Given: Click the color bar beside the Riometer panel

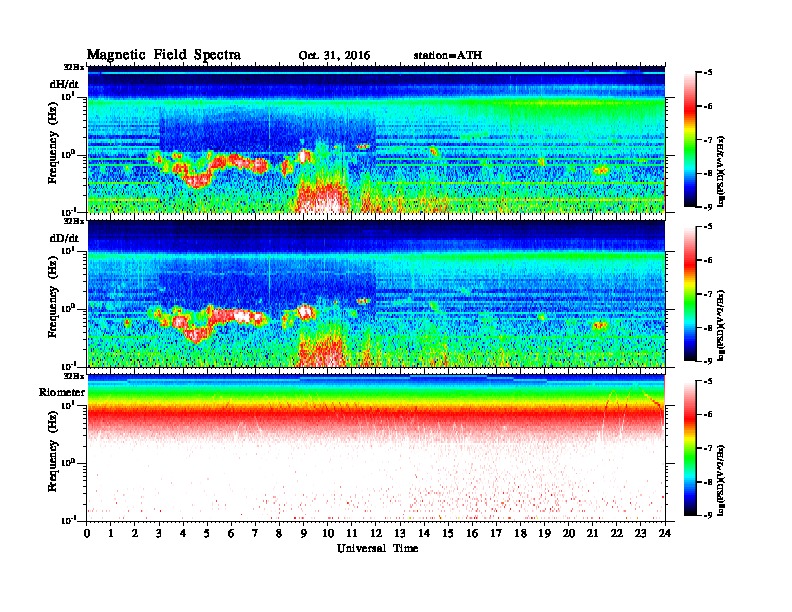Looking at the screenshot, I should (x=690, y=448).
